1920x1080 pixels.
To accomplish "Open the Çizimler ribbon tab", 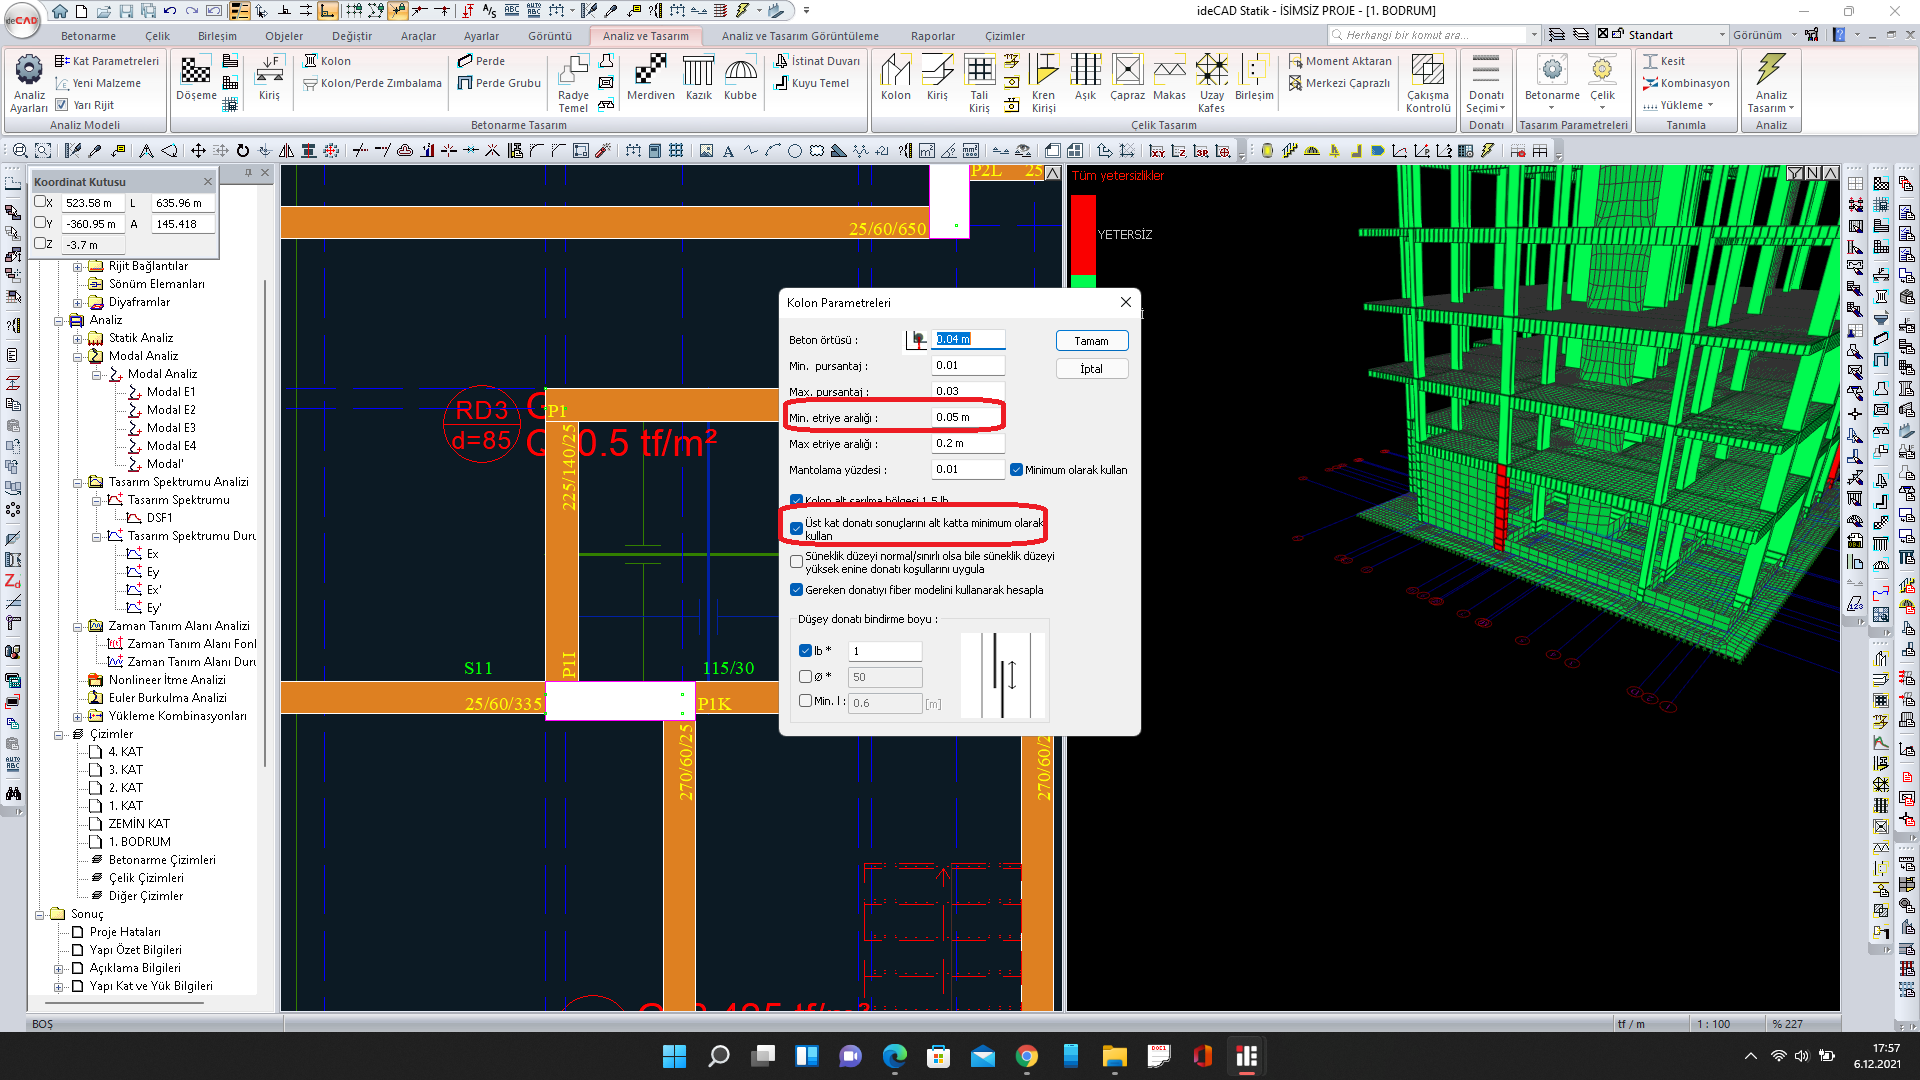I will [1004, 36].
